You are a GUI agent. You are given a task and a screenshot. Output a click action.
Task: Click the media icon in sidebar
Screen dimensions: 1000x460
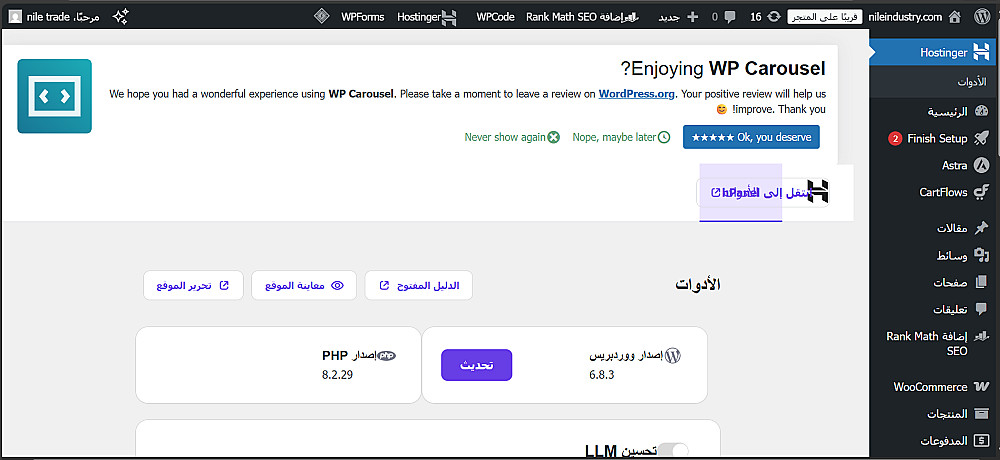982,255
